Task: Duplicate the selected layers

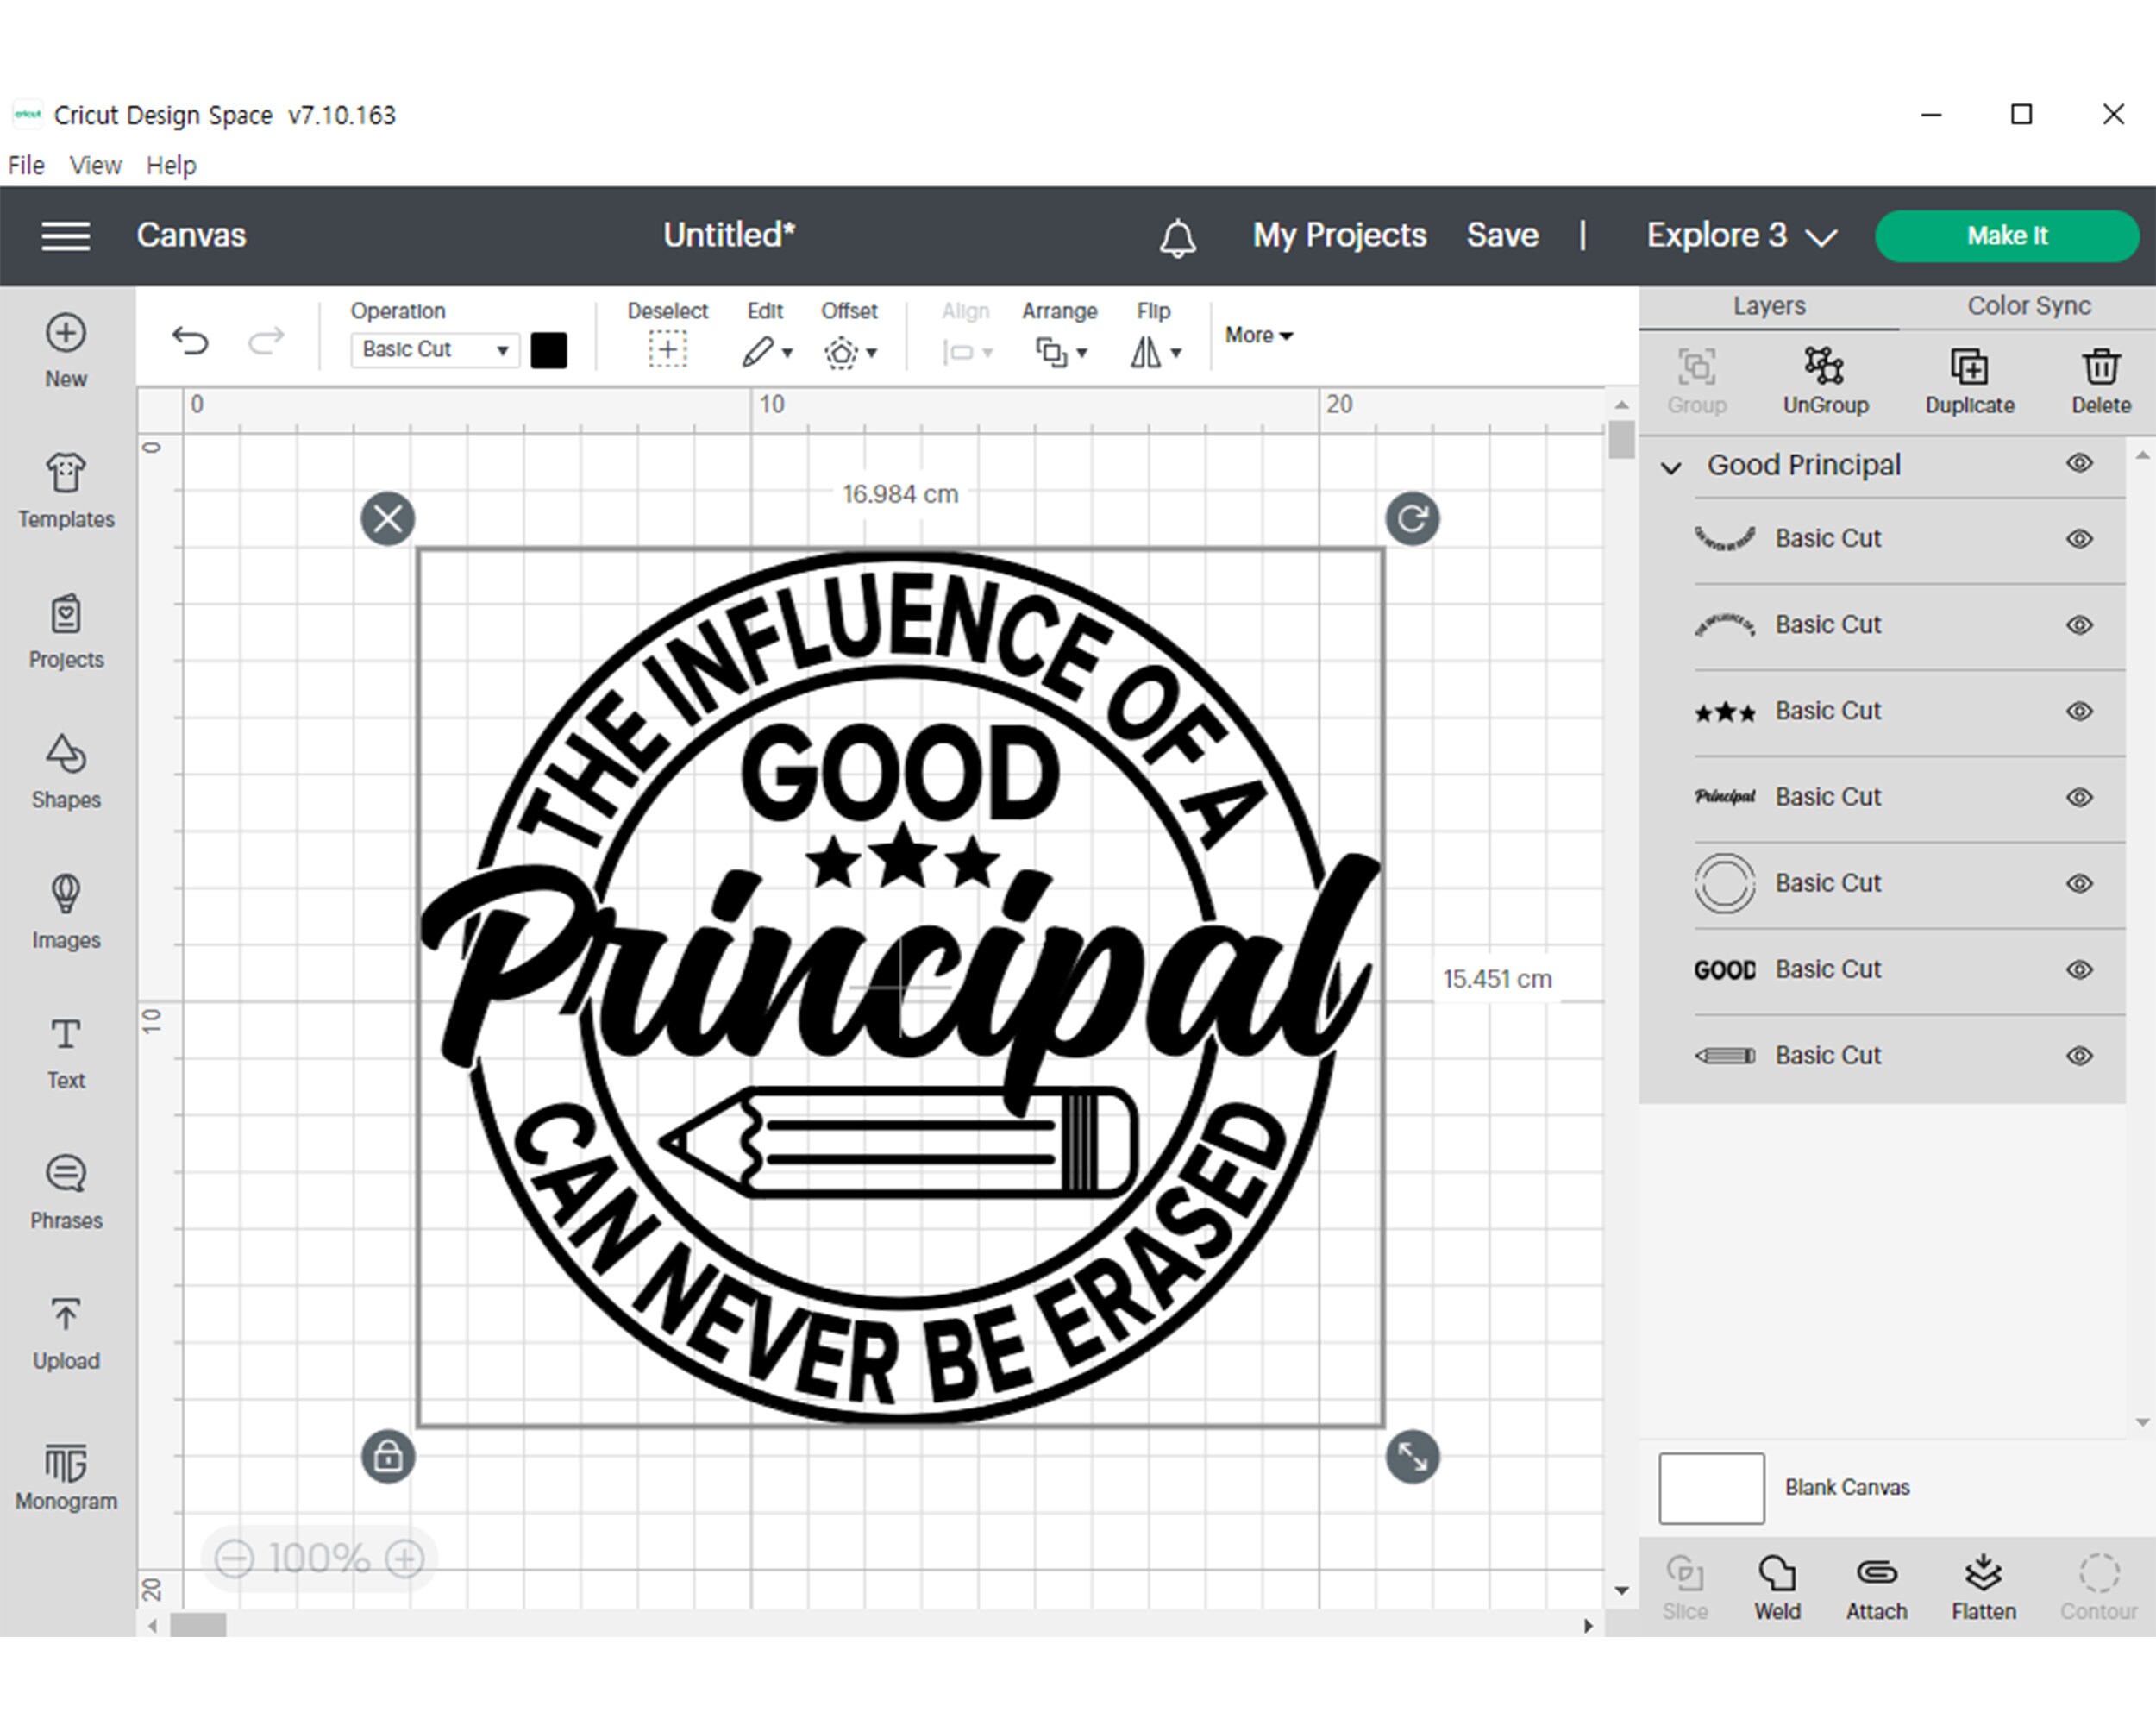Action: (x=1969, y=381)
